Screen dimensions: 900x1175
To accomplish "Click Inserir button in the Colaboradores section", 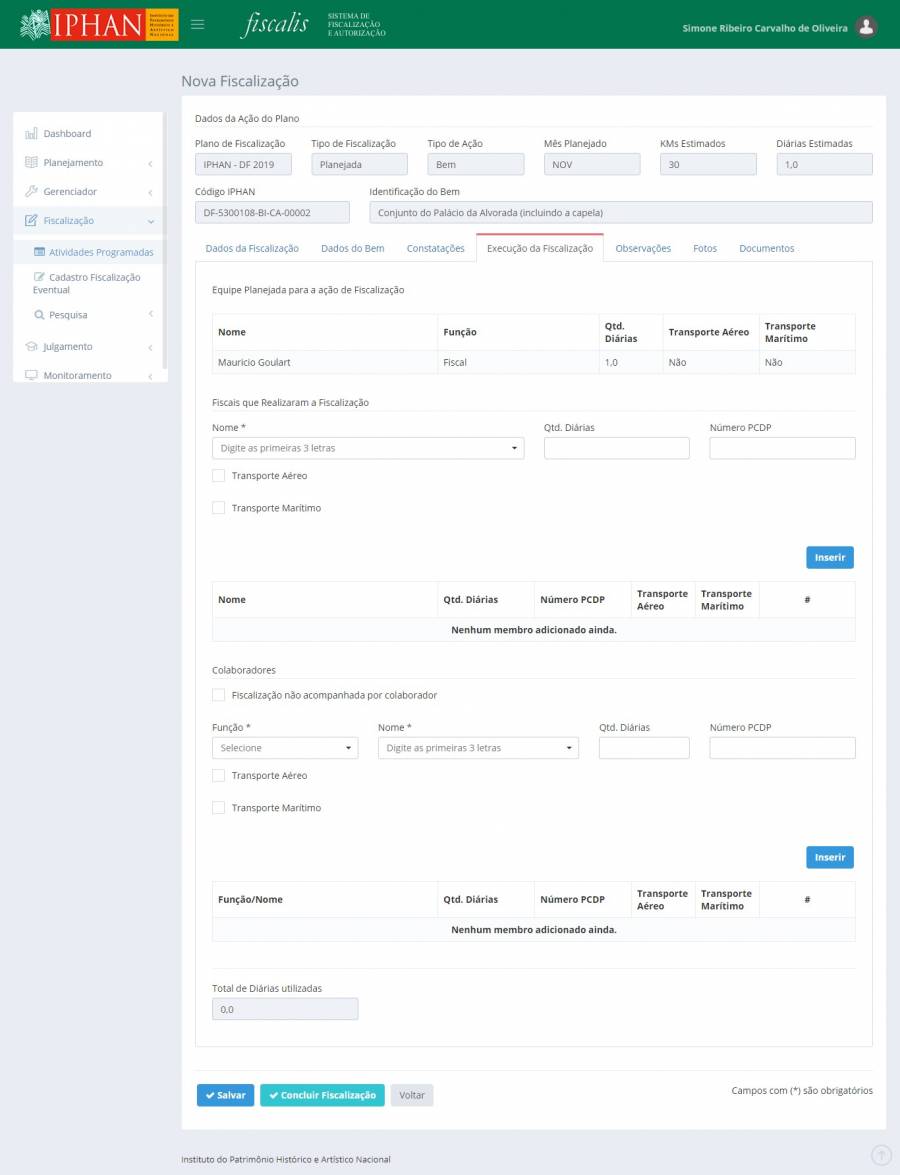I will tap(829, 857).
